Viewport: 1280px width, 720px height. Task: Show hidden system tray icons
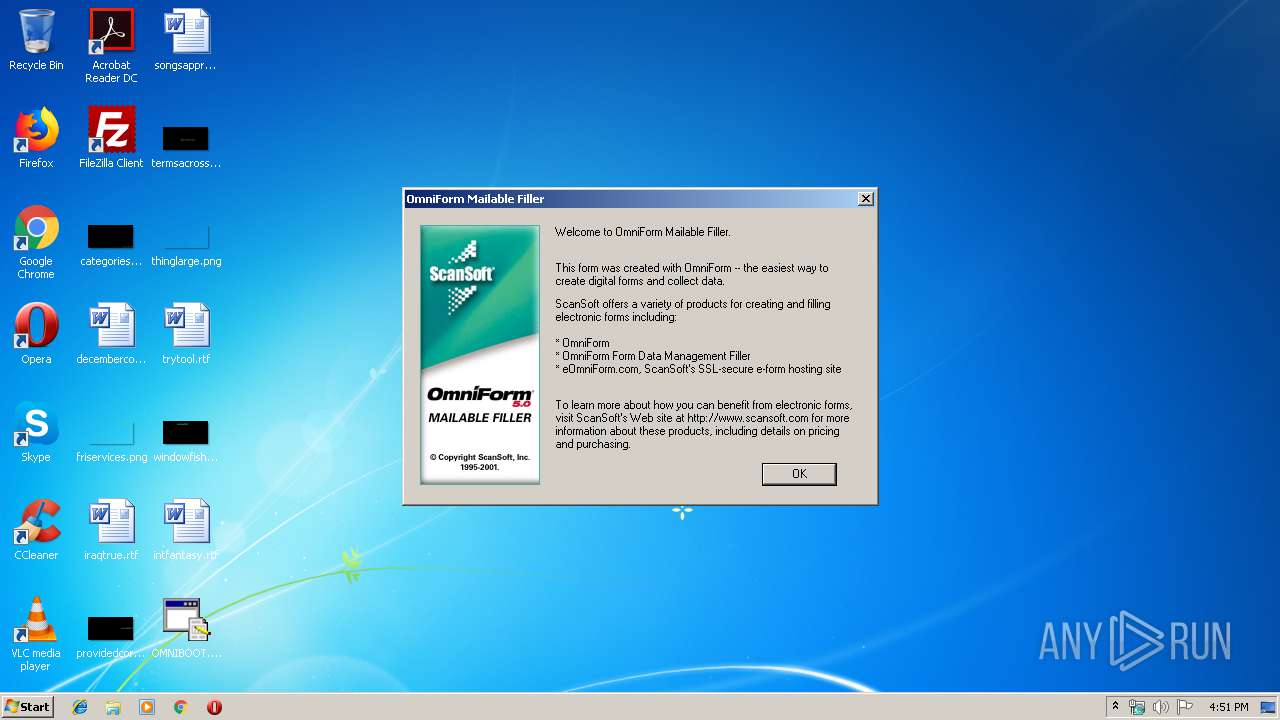[x=1115, y=707]
